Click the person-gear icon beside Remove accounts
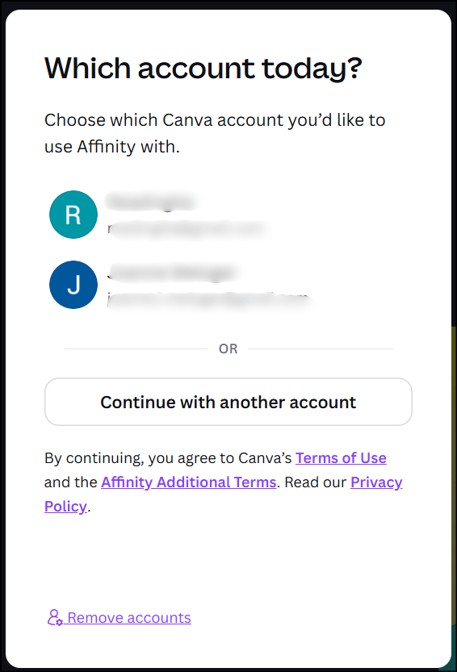This screenshot has height=672, width=457. tap(55, 618)
